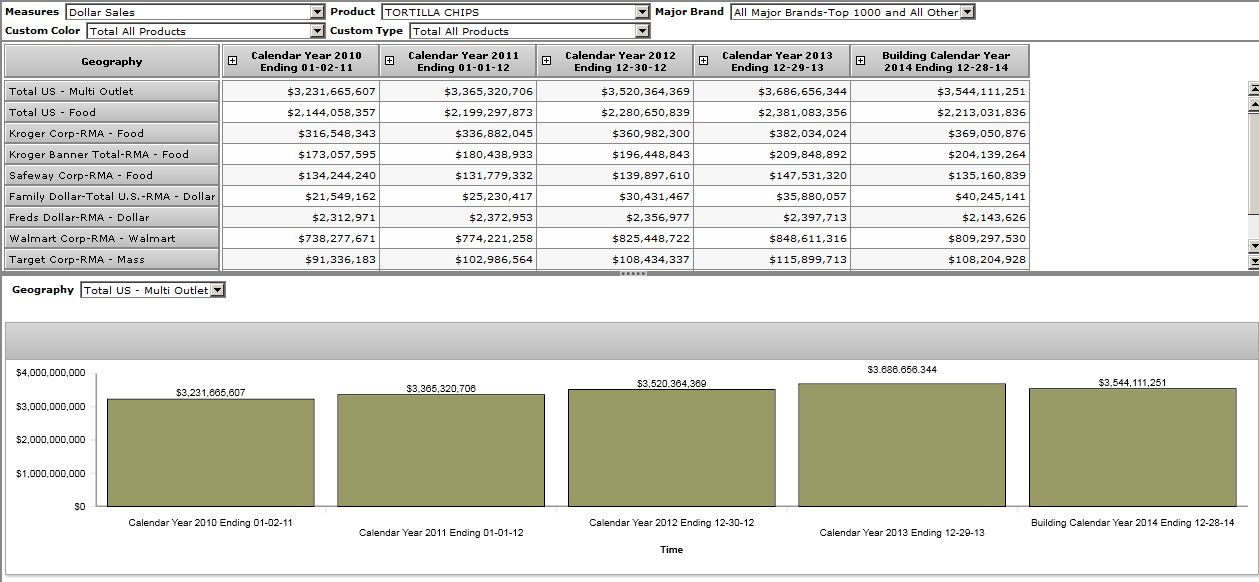Open the Custom Type dropdown
Viewport: 1259px width, 582px height.
(x=642, y=31)
